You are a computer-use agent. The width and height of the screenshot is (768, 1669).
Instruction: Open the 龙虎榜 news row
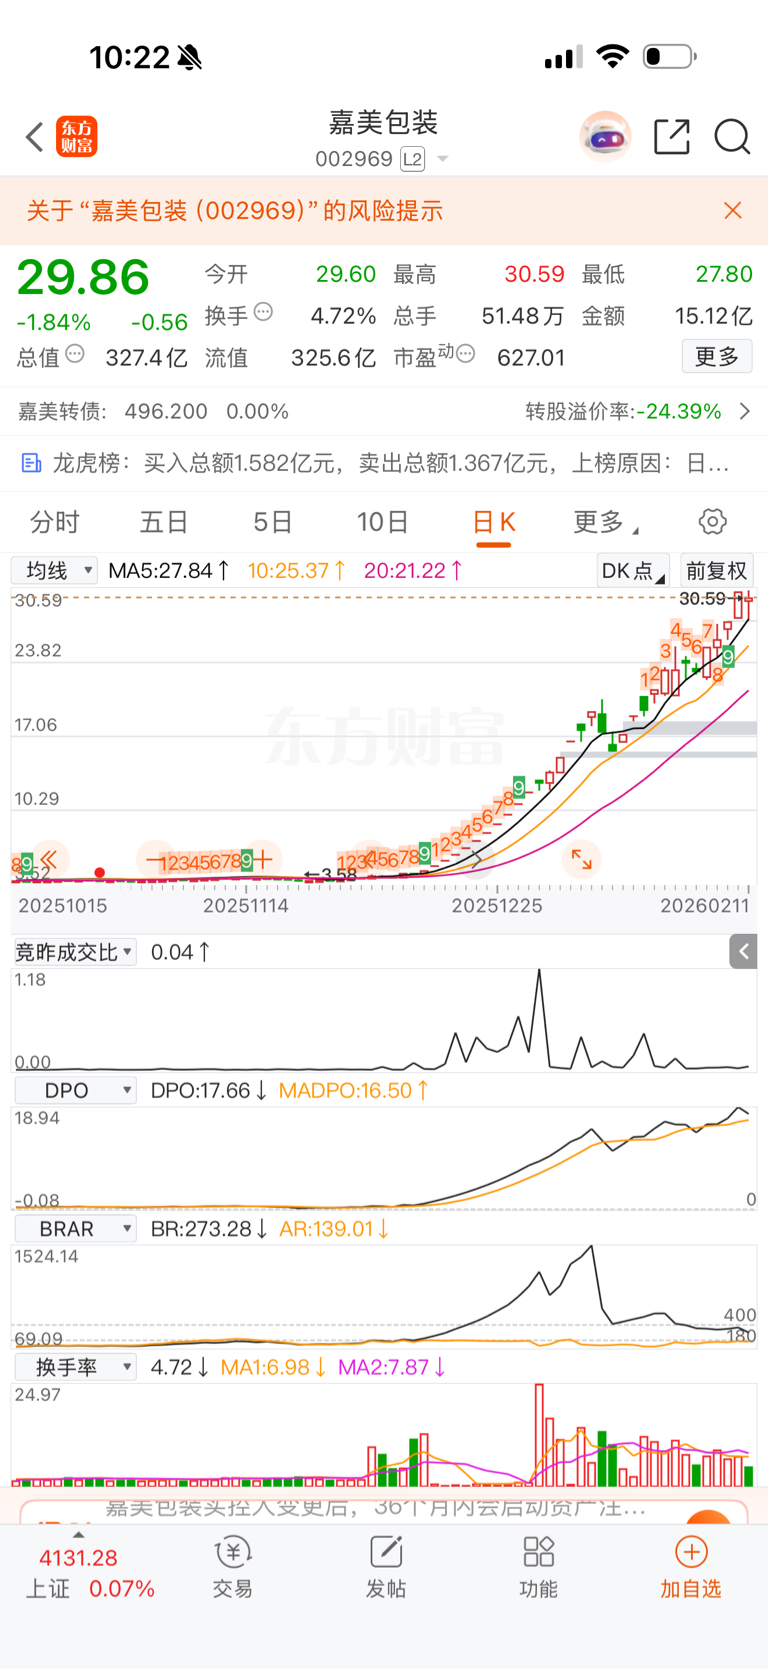(x=384, y=463)
